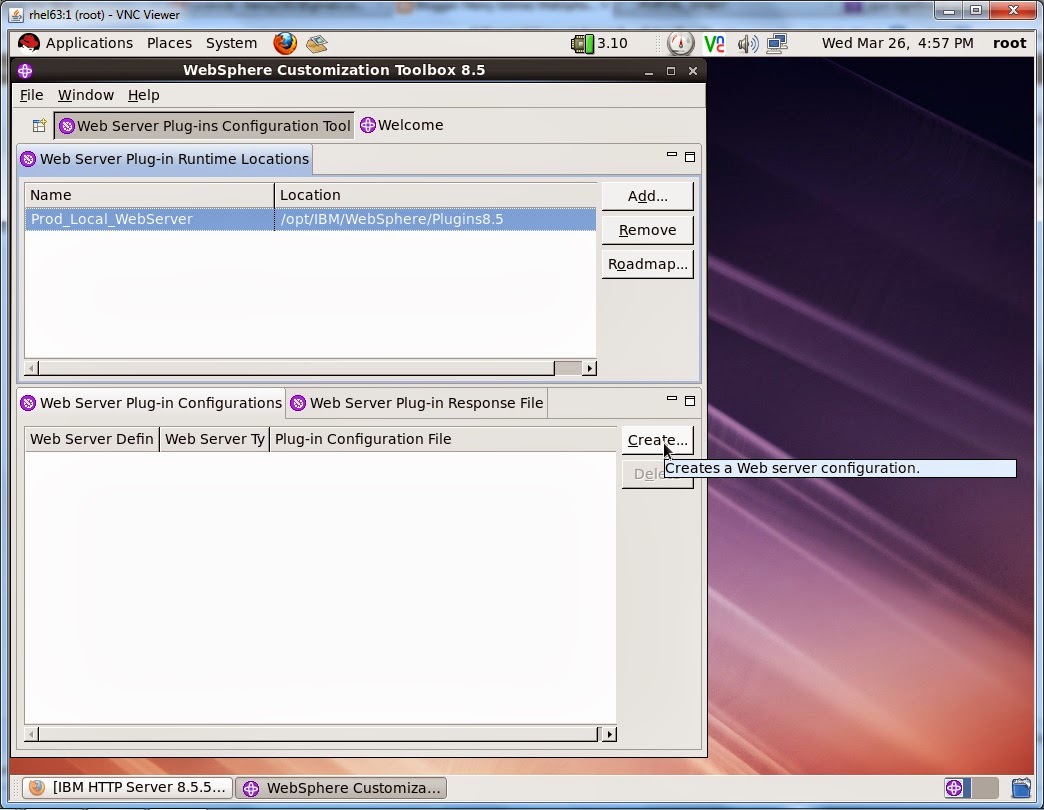The image size is (1044, 810).
Task: Maximize the Web Server Plug-in Configurations panel
Action: 689,400
